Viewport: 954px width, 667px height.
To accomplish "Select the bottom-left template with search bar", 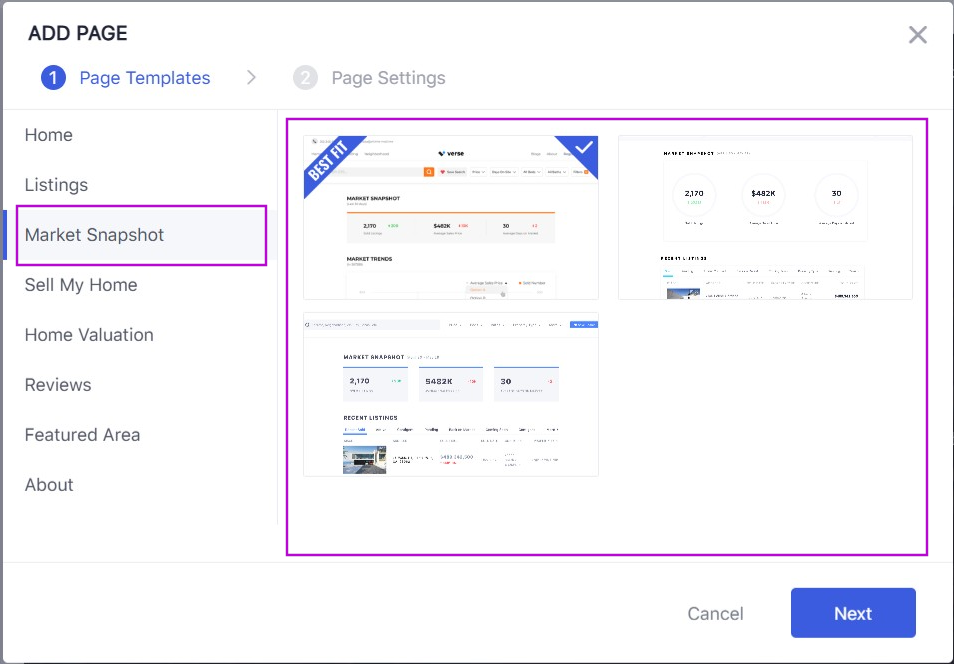I will point(450,395).
